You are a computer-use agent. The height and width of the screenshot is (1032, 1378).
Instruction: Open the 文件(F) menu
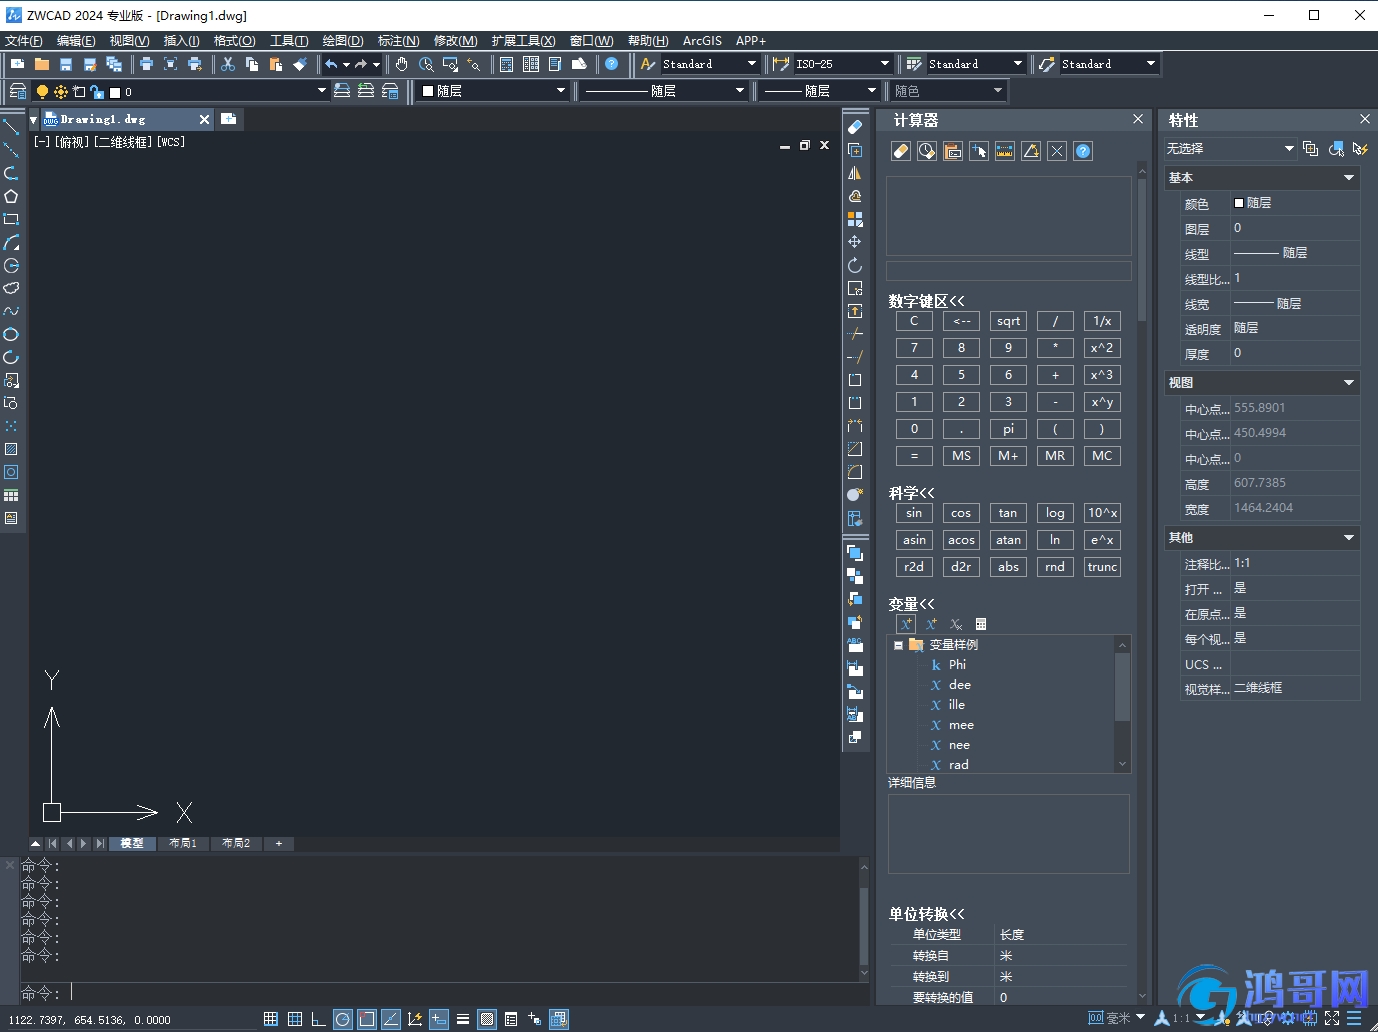[24, 41]
